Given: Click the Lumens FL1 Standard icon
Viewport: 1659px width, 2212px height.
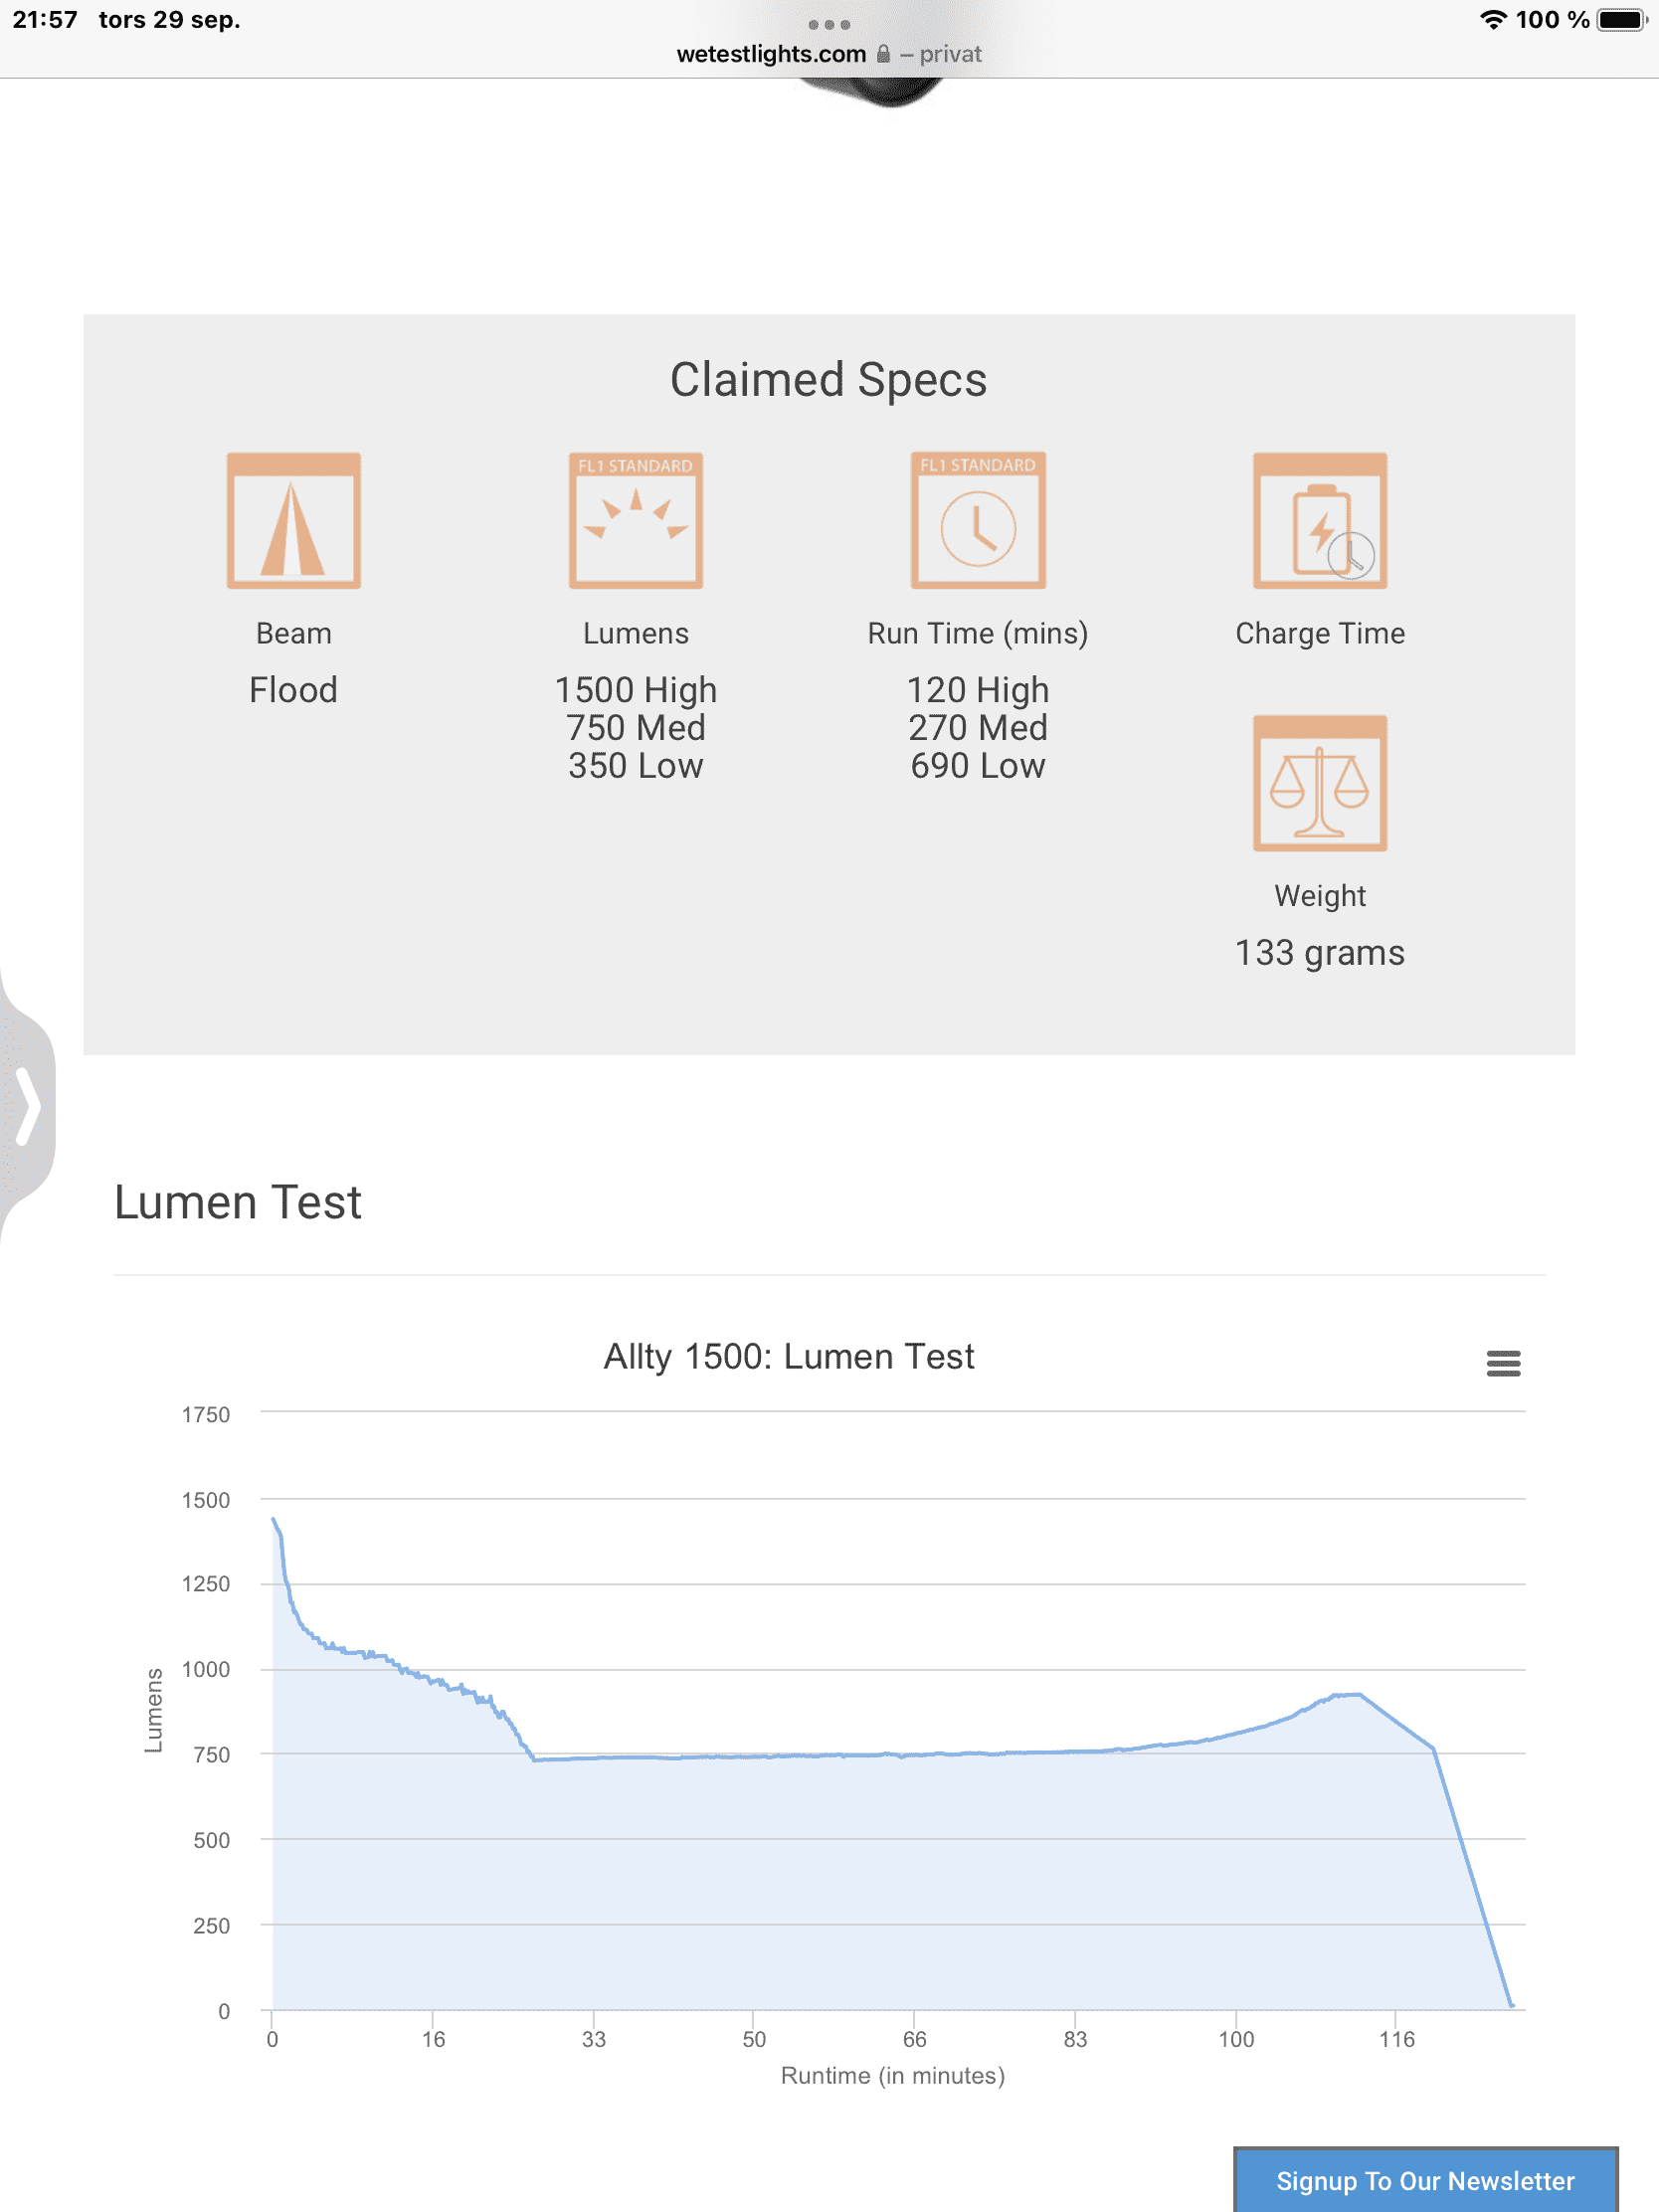Looking at the screenshot, I should tap(636, 520).
